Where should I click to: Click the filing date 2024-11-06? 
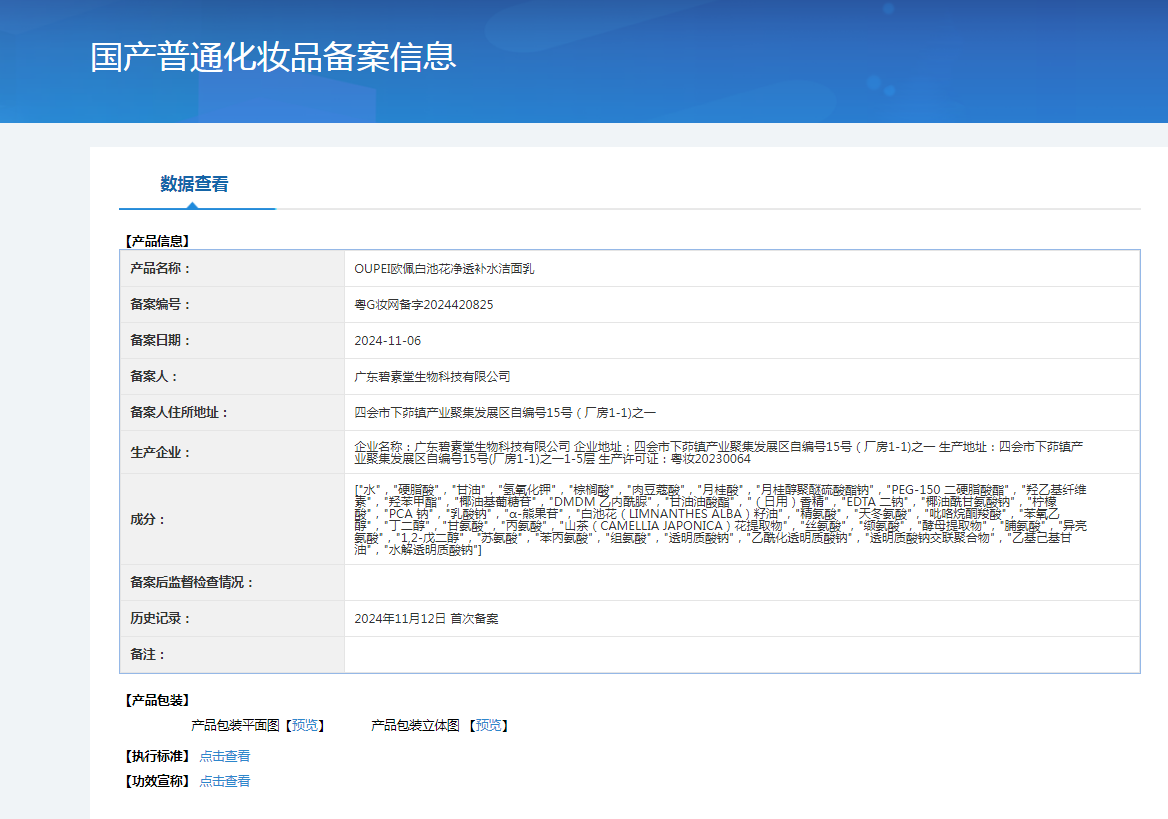point(387,341)
